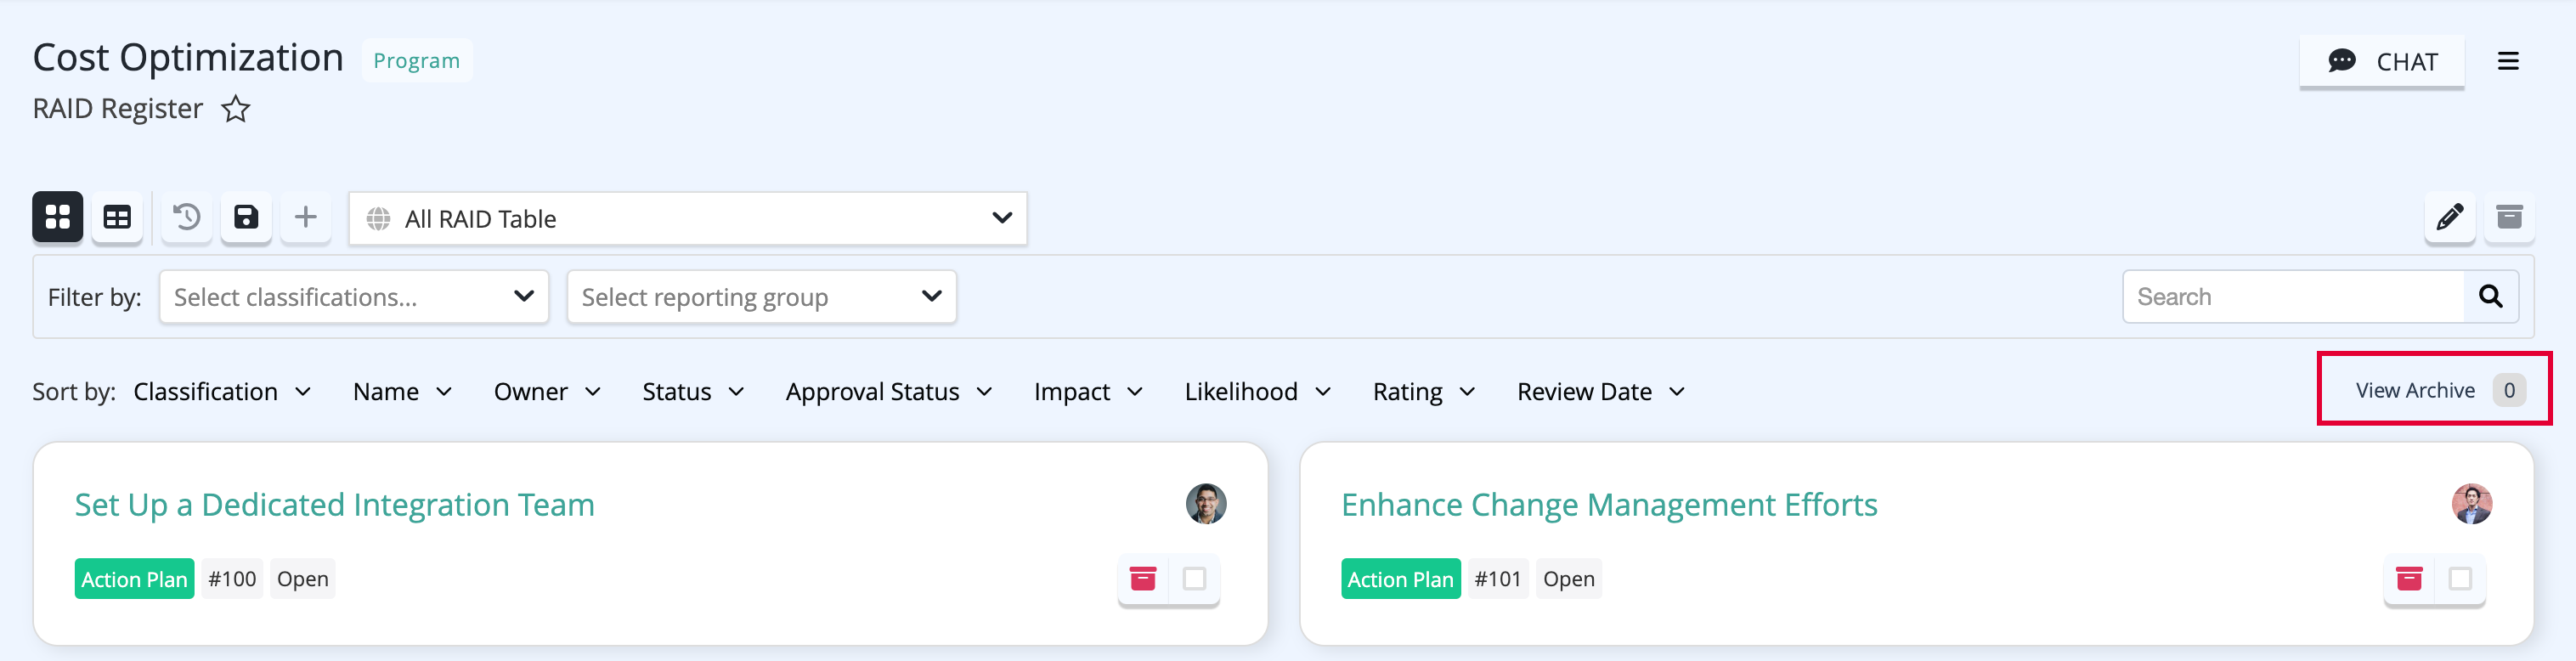
Task: Open the hamburger menu
Action: (2508, 61)
